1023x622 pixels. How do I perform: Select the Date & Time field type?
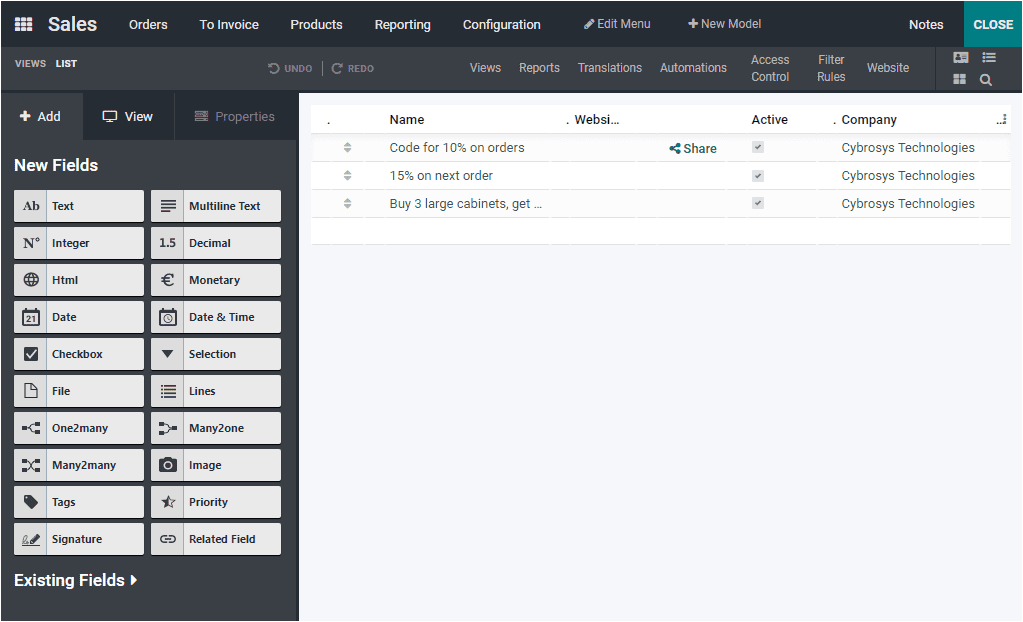215,316
